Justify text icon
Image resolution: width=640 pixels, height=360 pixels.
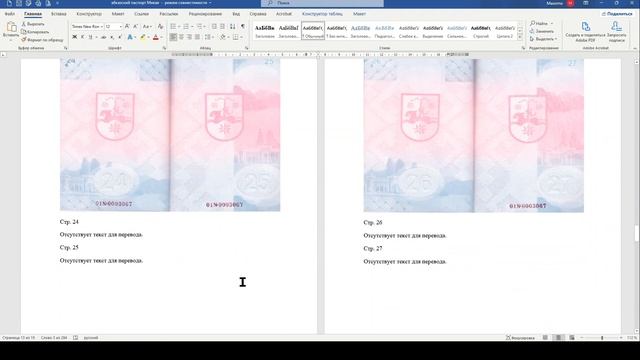(198, 37)
